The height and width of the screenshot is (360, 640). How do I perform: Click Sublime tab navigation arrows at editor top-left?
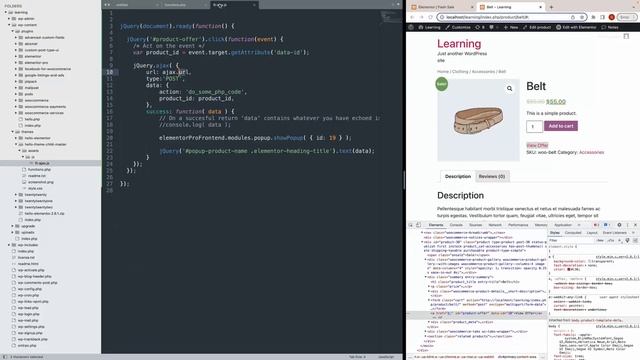[107, 5]
